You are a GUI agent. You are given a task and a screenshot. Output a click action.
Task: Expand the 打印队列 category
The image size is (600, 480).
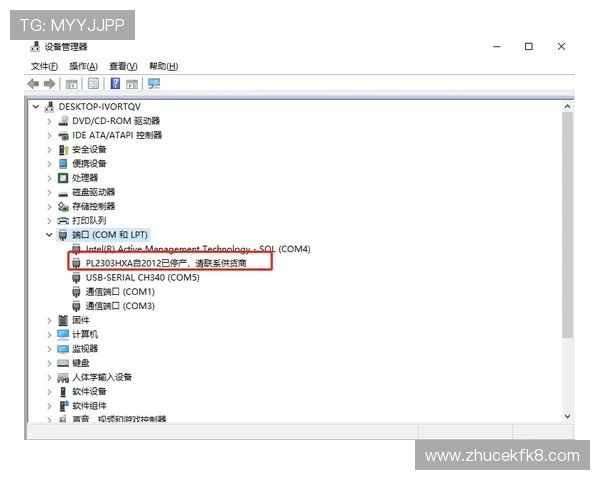[x=49, y=221]
